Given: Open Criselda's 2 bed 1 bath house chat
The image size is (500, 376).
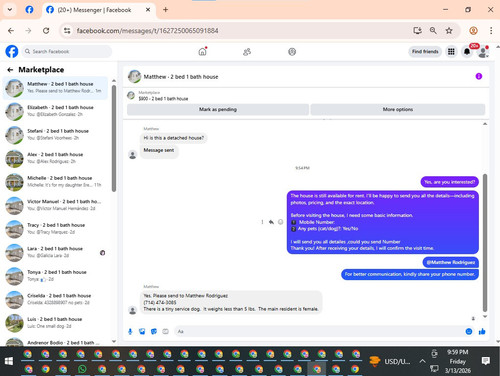Looking at the screenshot, I should click(55, 299).
